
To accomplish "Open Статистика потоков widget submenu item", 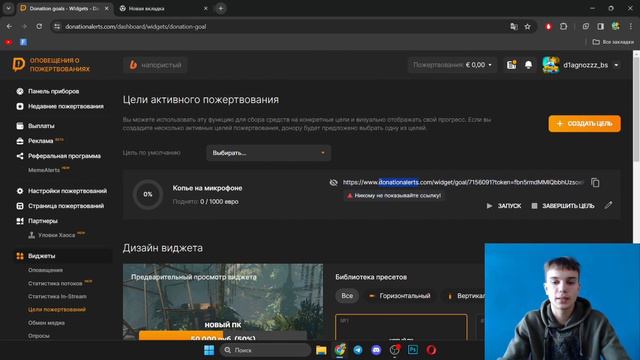I will coord(55,283).
